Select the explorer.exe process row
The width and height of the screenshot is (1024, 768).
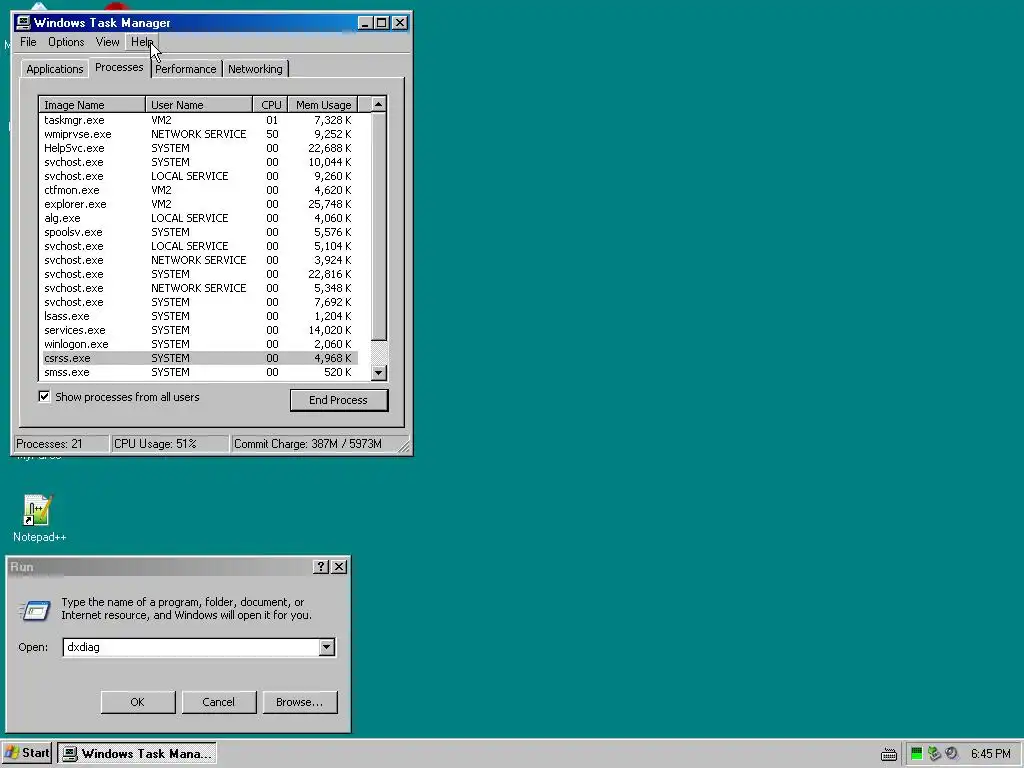pyautogui.click(x=199, y=204)
